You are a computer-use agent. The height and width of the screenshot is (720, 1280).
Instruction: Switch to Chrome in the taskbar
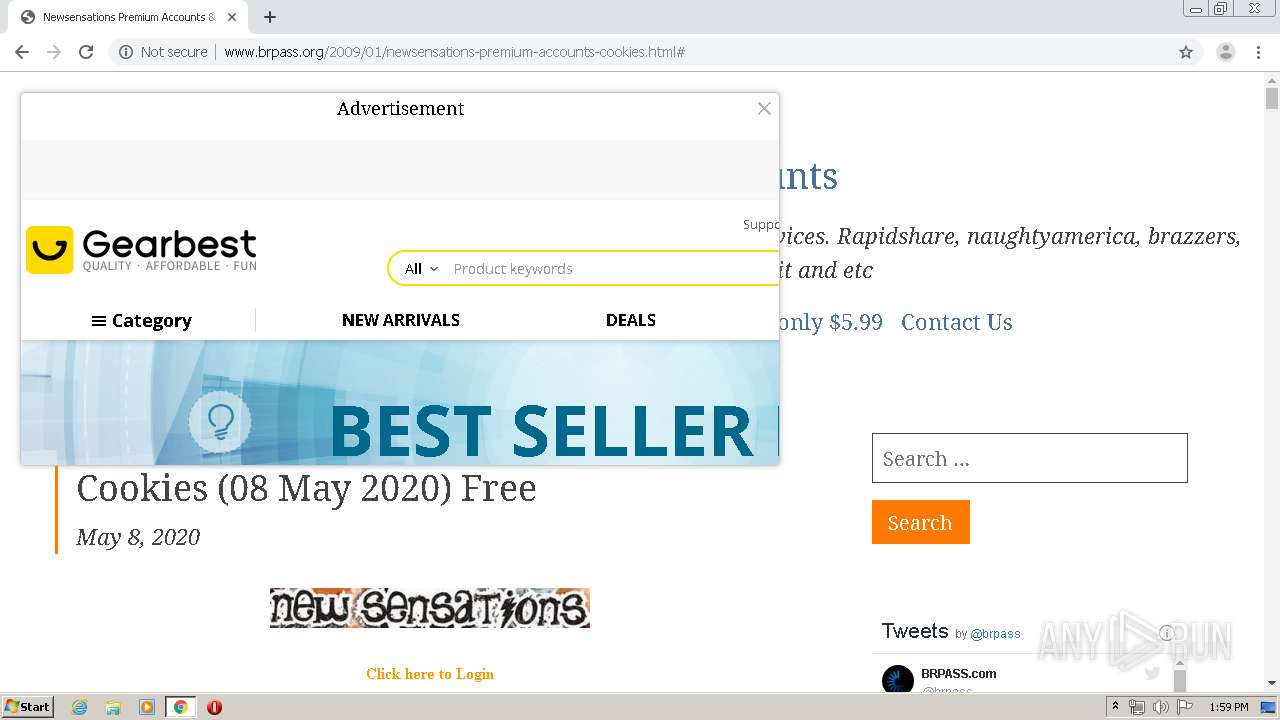pyautogui.click(x=180, y=707)
